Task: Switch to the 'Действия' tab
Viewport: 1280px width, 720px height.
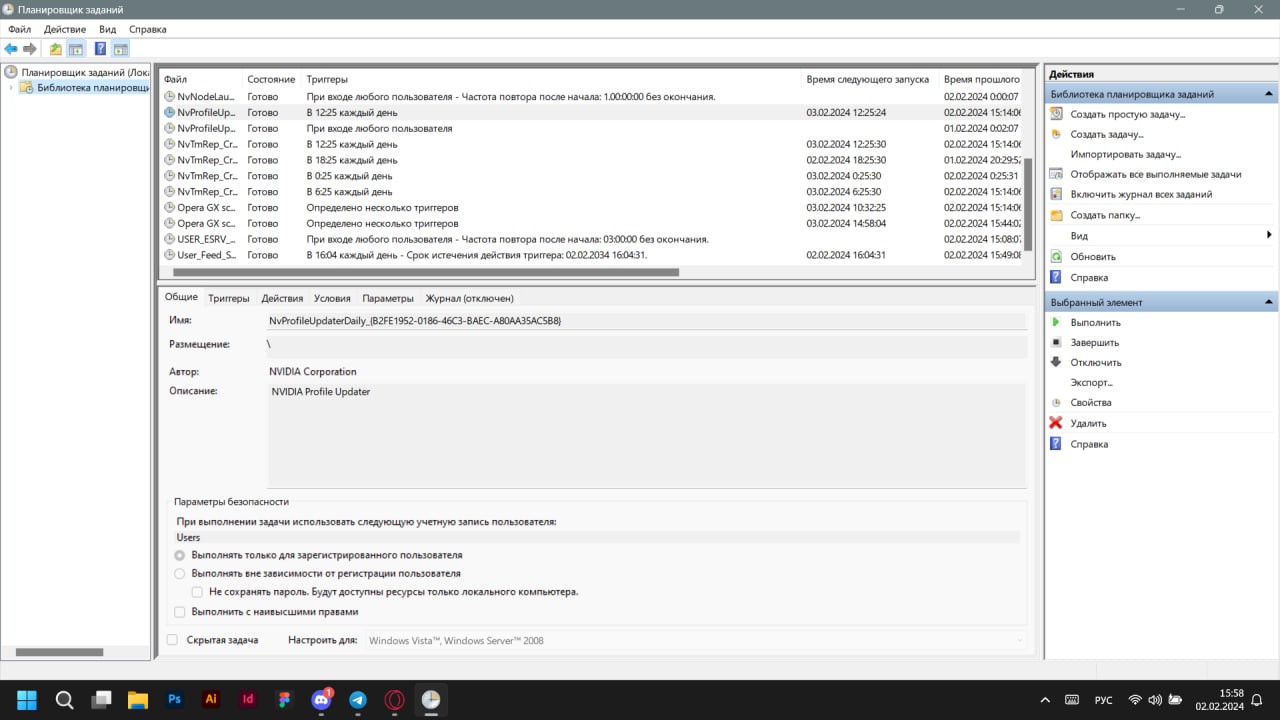Action: point(282,298)
